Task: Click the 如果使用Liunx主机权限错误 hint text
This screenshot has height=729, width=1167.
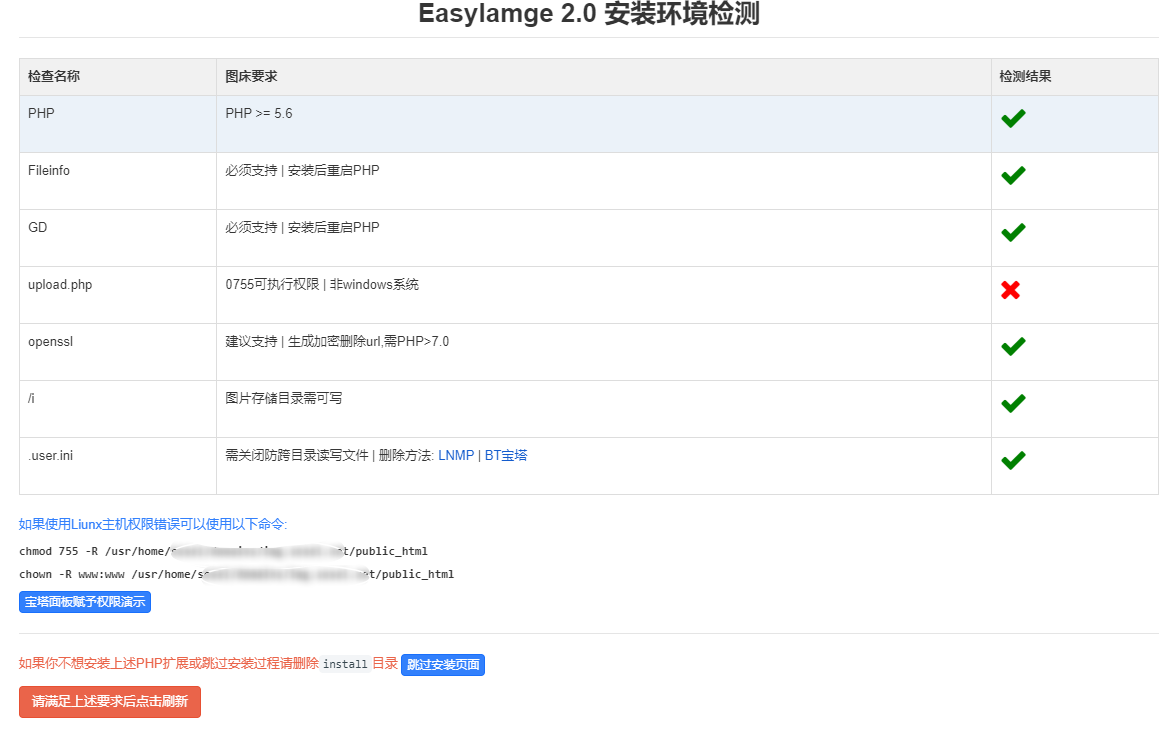Action: [x=153, y=524]
